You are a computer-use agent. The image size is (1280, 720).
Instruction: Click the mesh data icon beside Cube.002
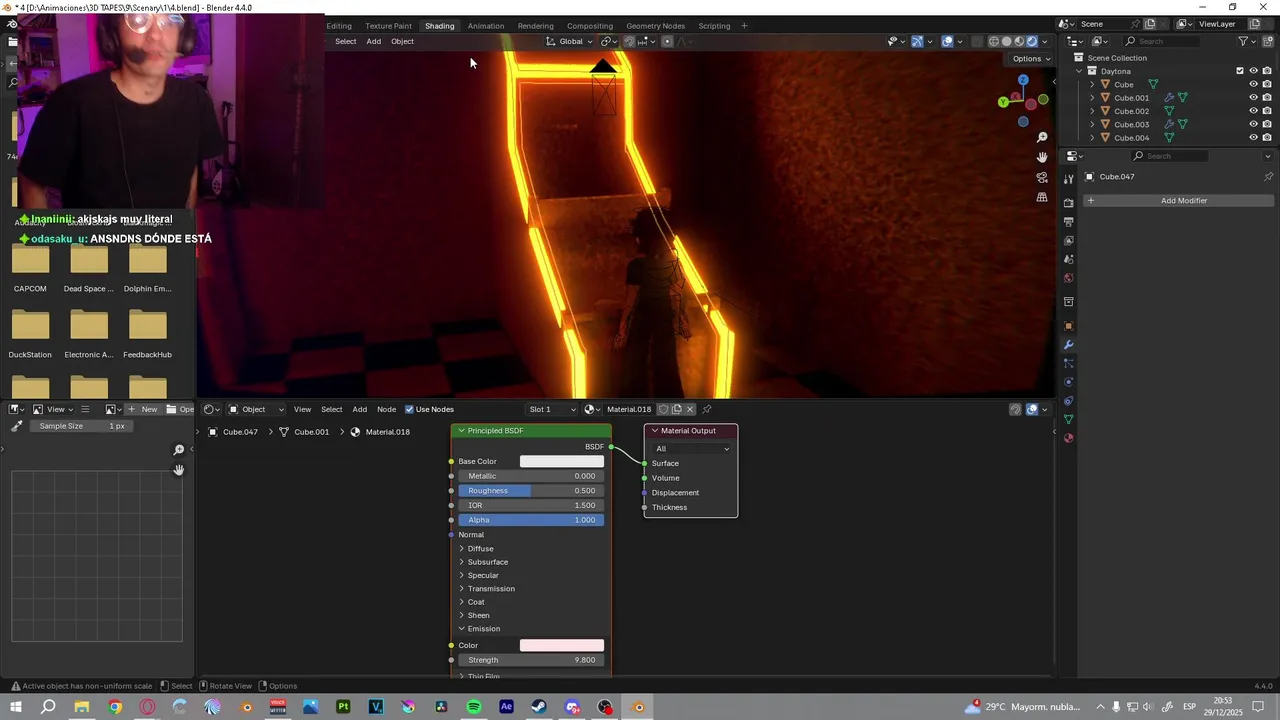coord(1169,111)
